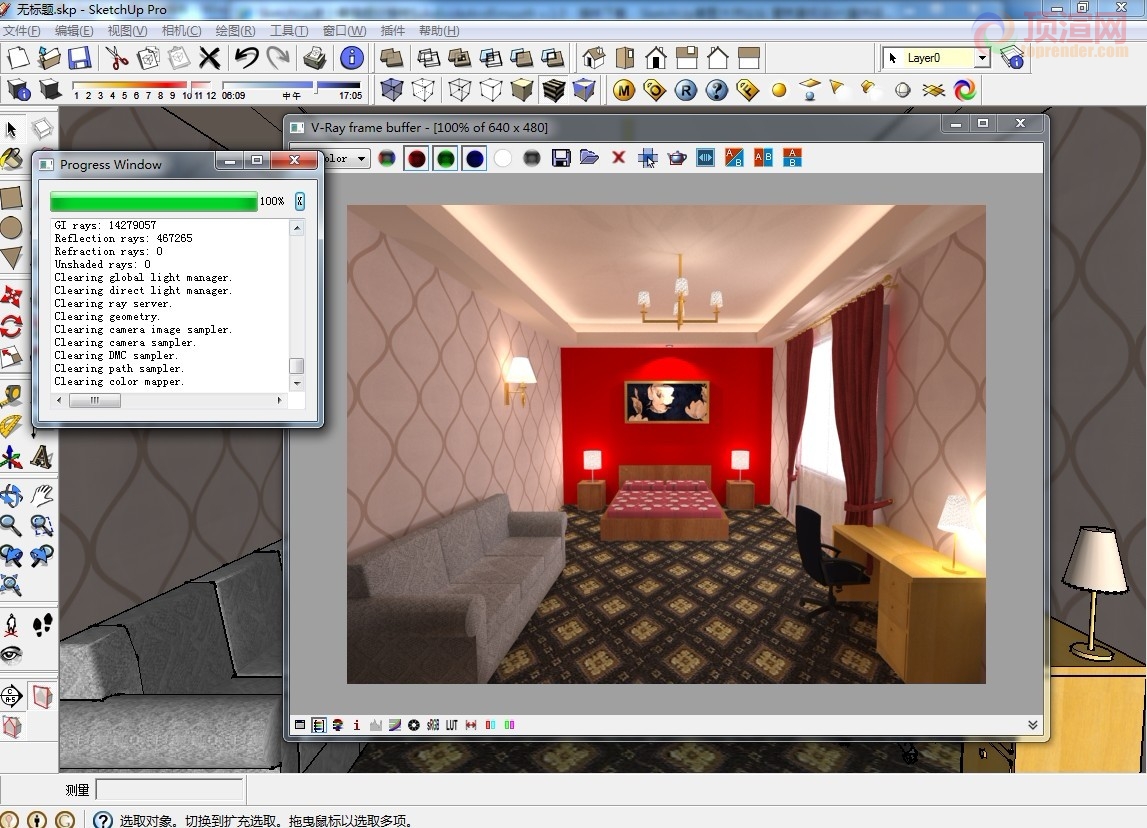
Task: Select the Rectangle drawing tool
Action: [x=11, y=197]
